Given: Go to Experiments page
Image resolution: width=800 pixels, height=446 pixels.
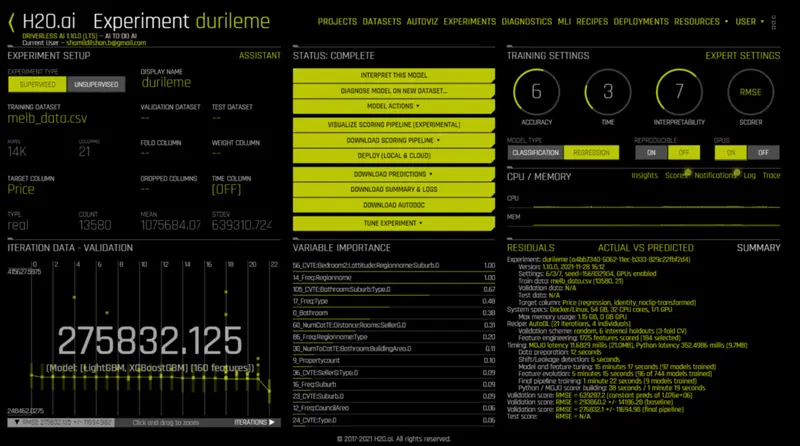Looking at the screenshot, I should tap(469, 22).
